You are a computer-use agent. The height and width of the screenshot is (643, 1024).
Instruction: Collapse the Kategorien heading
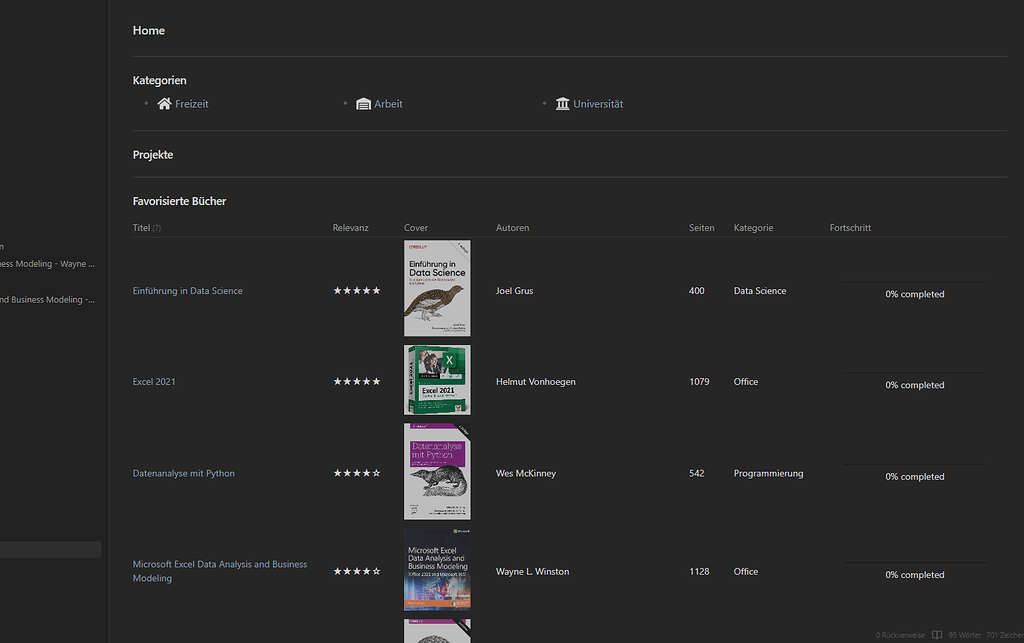pos(159,80)
